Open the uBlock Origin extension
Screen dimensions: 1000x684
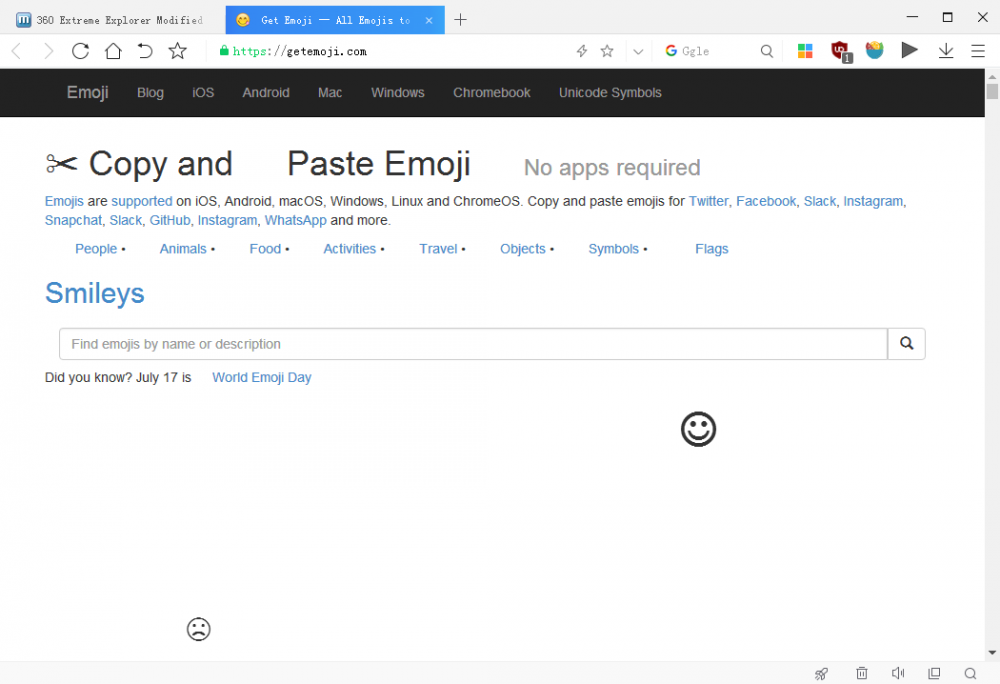pos(840,51)
